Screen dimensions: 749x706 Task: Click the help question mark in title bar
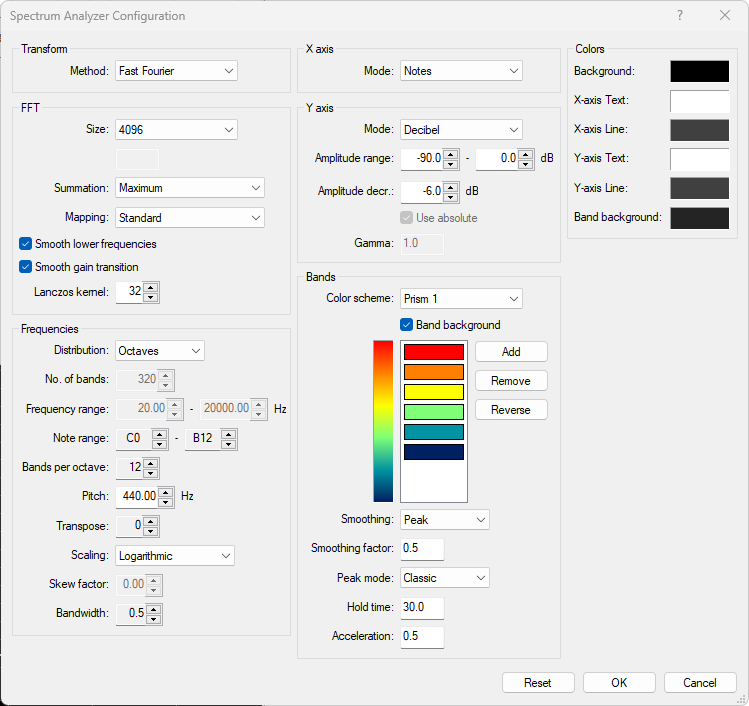pyautogui.click(x=680, y=16)
